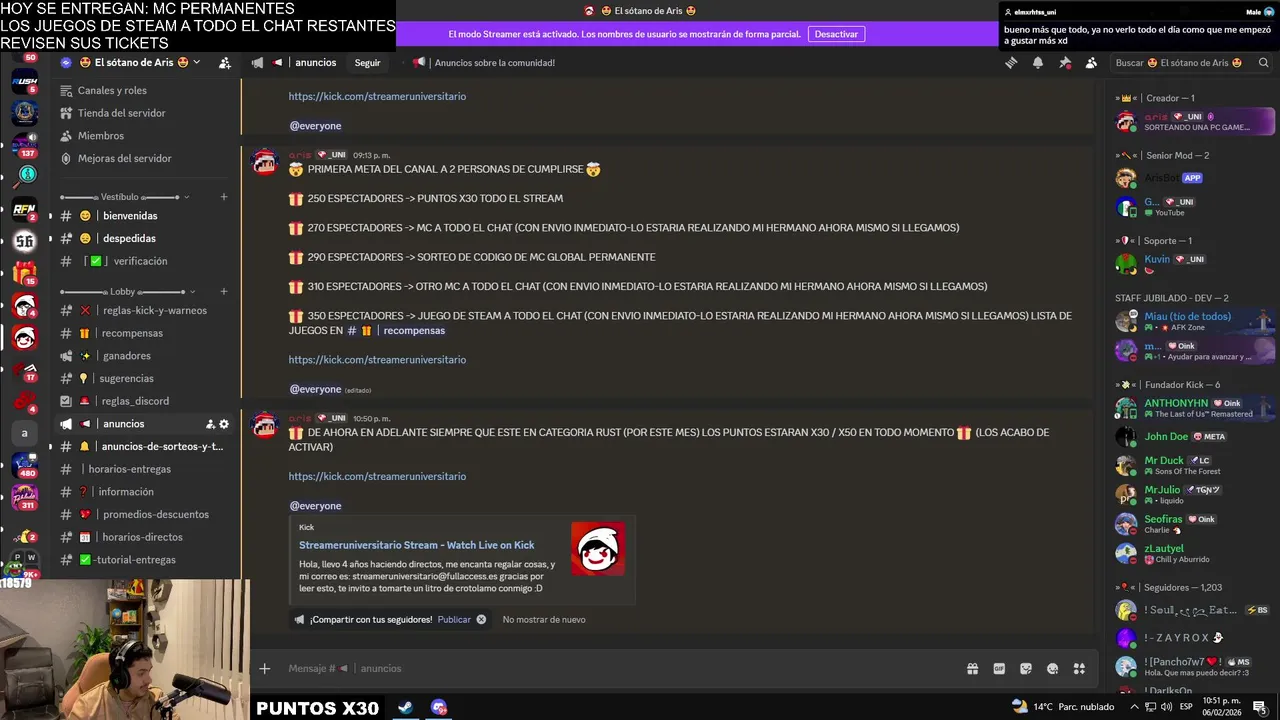Open Streameruniversitario Stream Watch Live link
This screenshot has width=1280, height=720.
coord(417,545)
